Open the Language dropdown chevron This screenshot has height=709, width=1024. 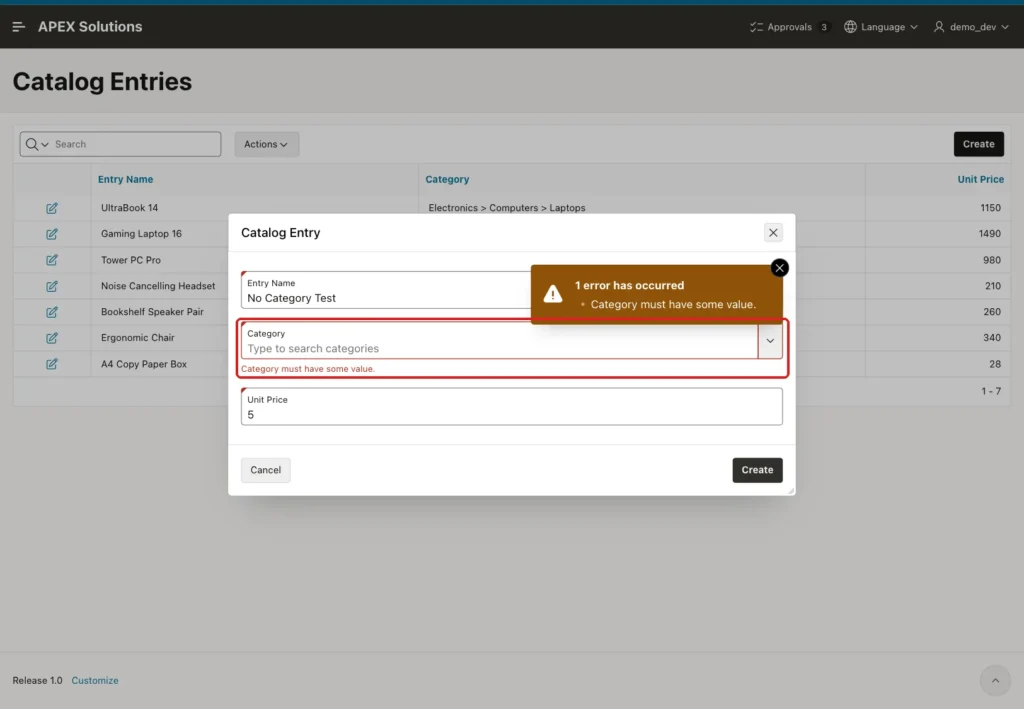click(914, 27)
